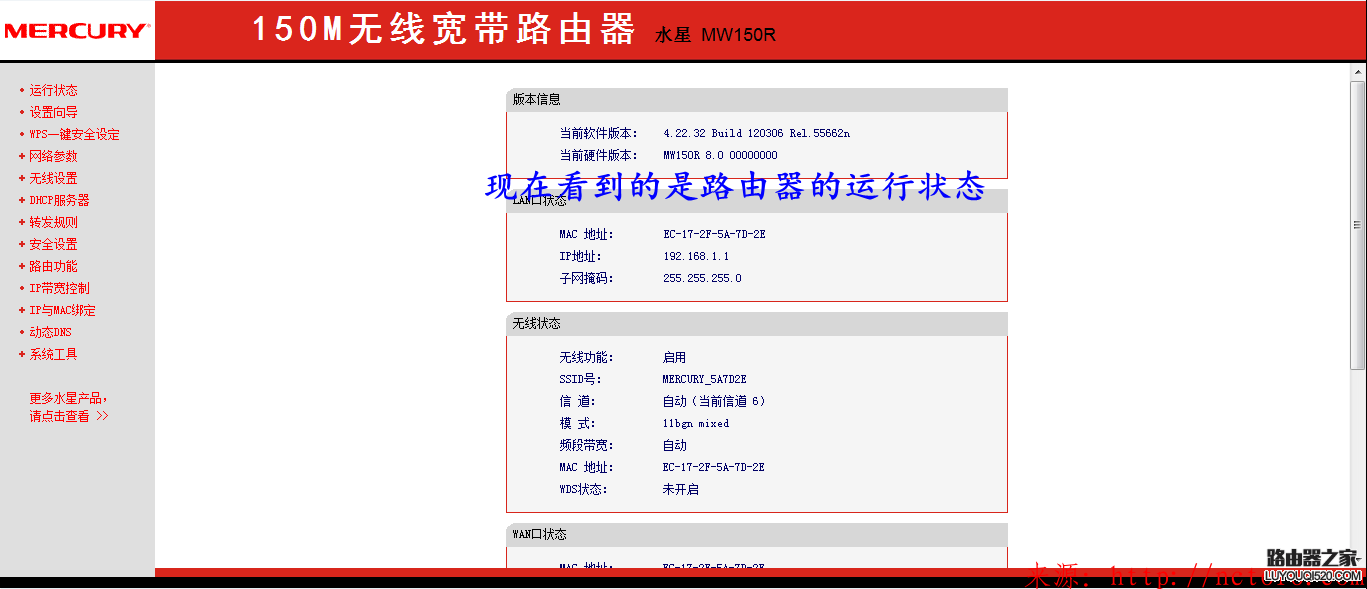Image resolution: width=1367 pixels, height=589 pixels.
Task: Select the hardware version MW150R 8.0 text
Action: [x=720, y=155]
